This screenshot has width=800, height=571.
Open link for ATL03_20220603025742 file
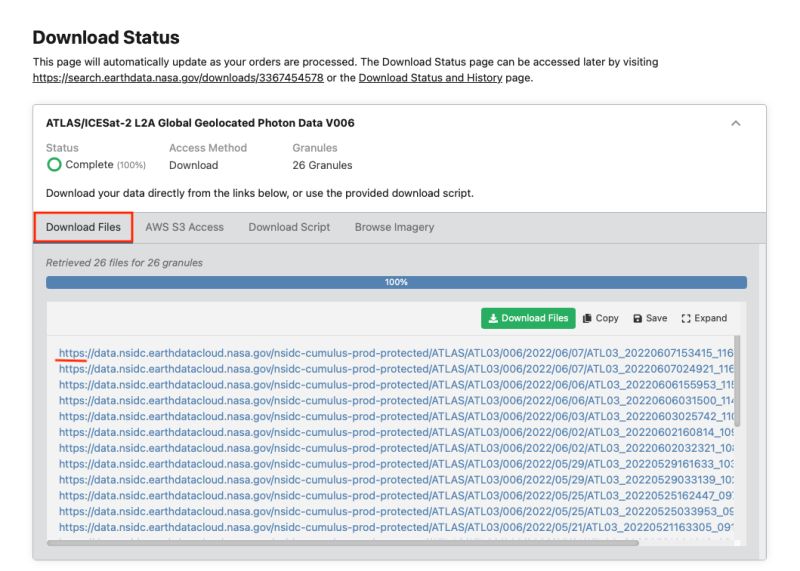(396, 416)
